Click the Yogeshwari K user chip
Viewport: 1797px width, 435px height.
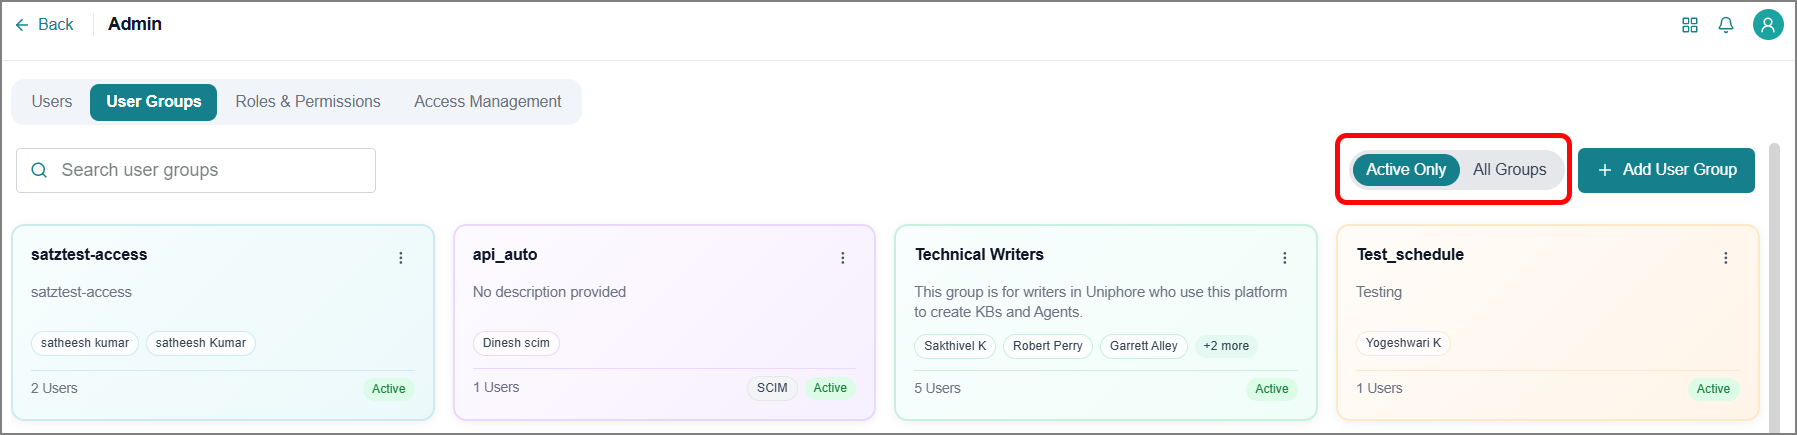pyautogui.click(x=1404, y=343)
